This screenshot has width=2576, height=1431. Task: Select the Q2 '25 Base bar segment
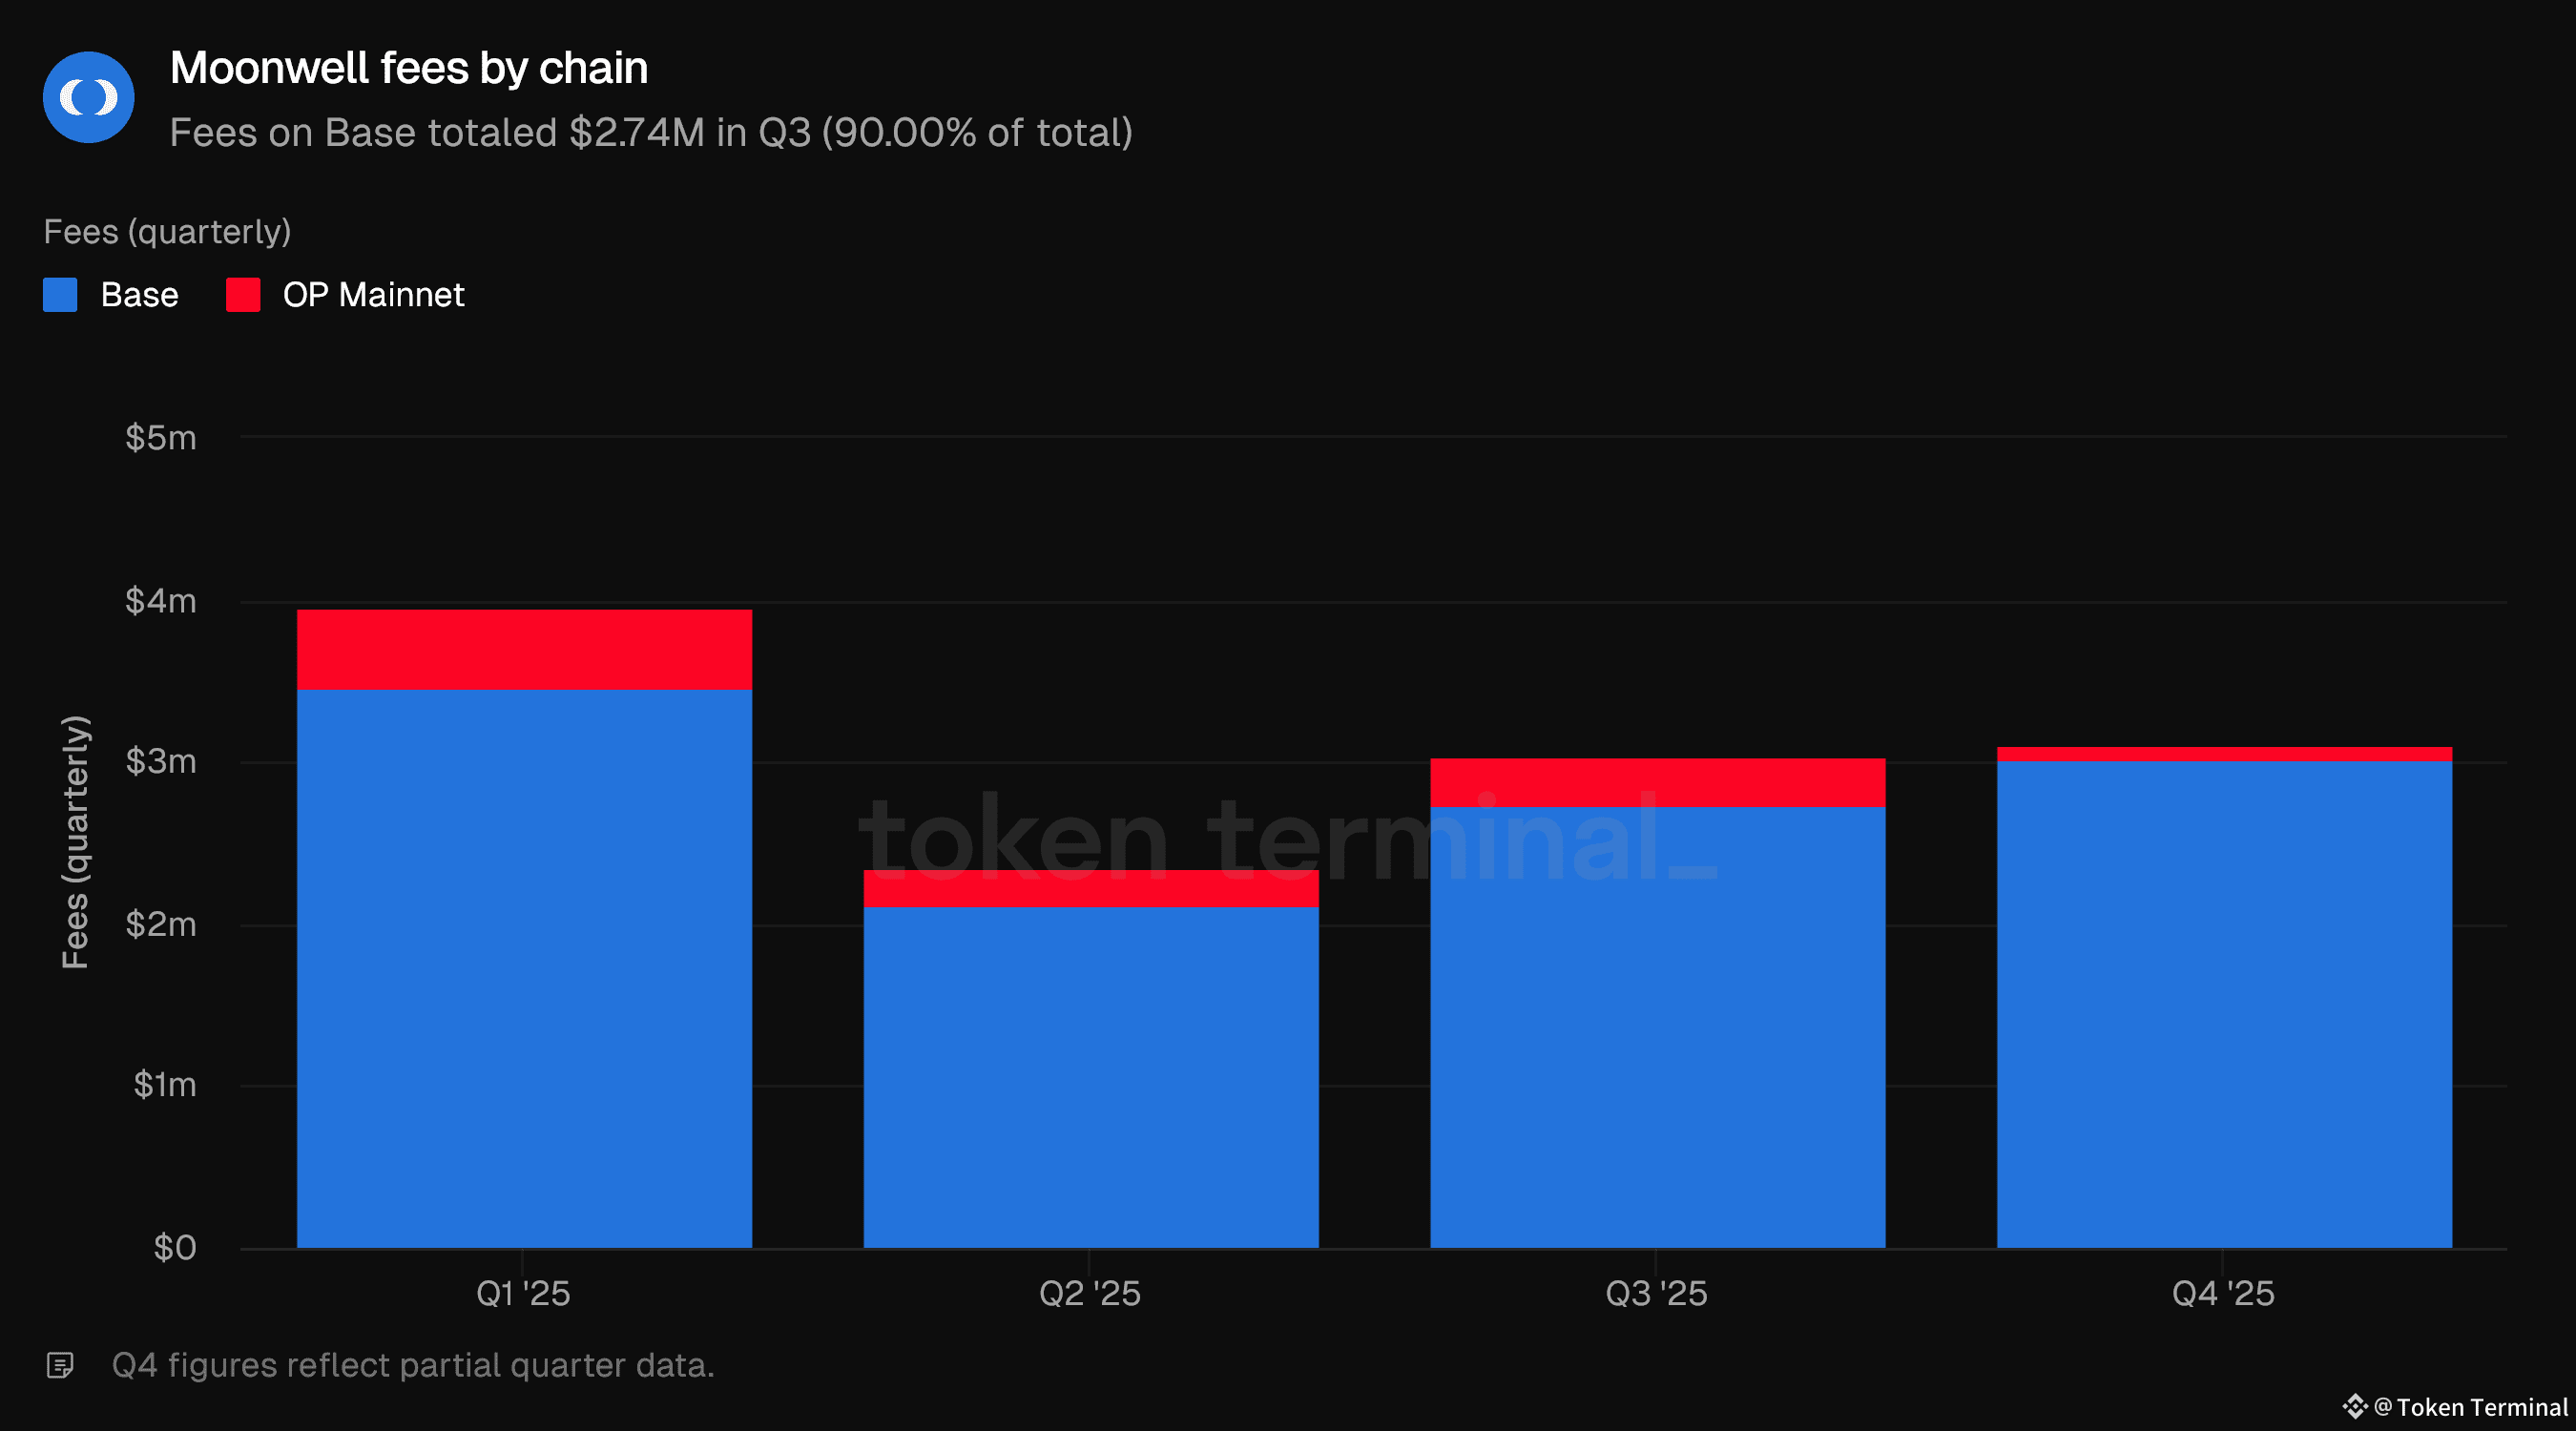[1091, 1077]
